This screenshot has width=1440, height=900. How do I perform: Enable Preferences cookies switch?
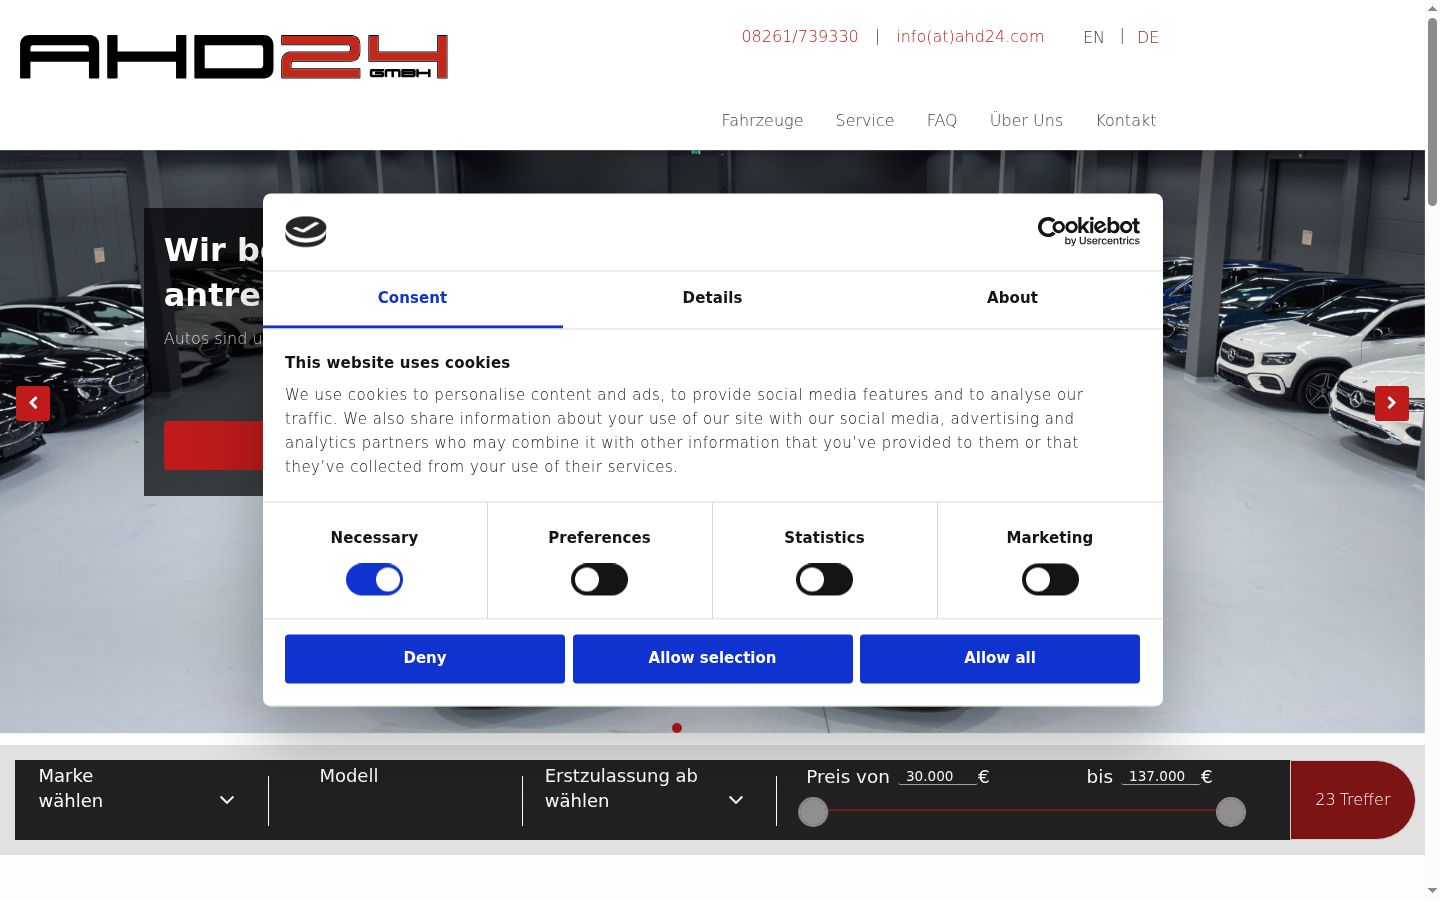[x=599, y=579]
